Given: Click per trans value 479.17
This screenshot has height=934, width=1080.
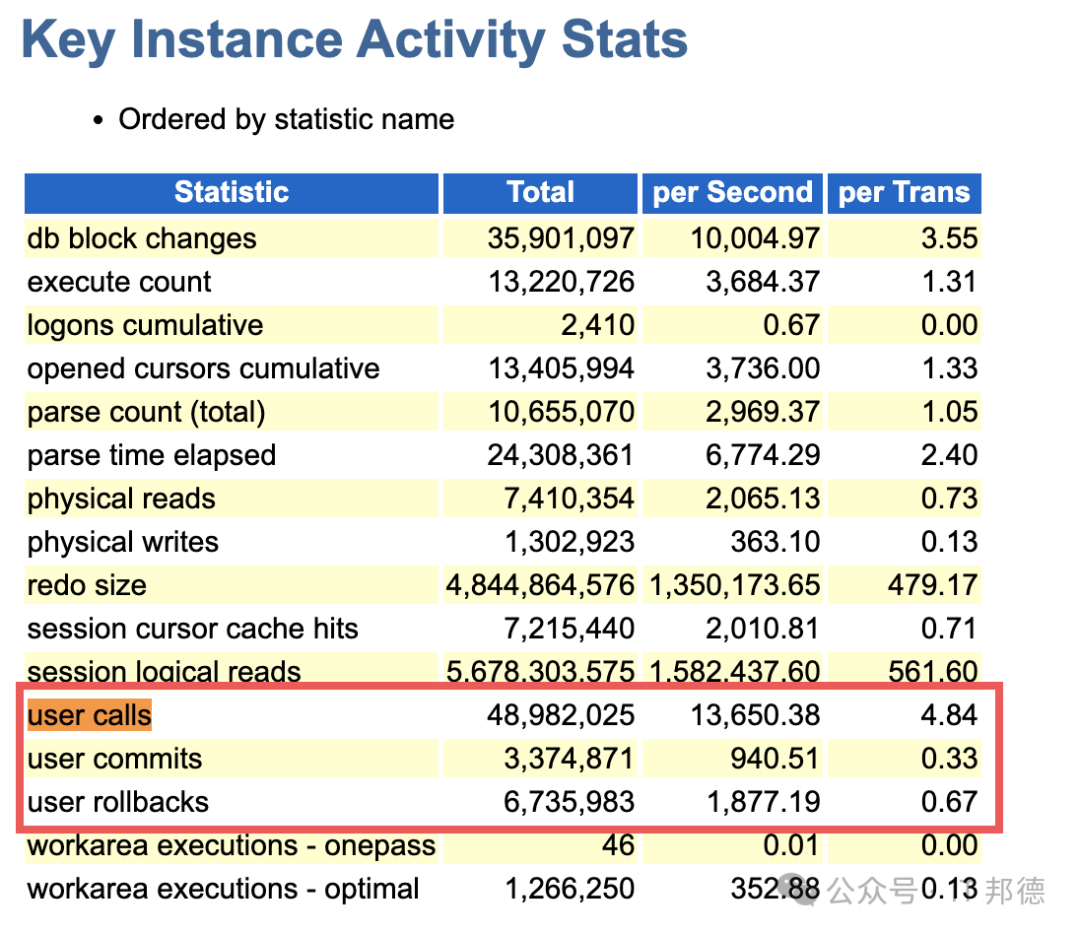Looking at the screenshot, I should (933, 586).
